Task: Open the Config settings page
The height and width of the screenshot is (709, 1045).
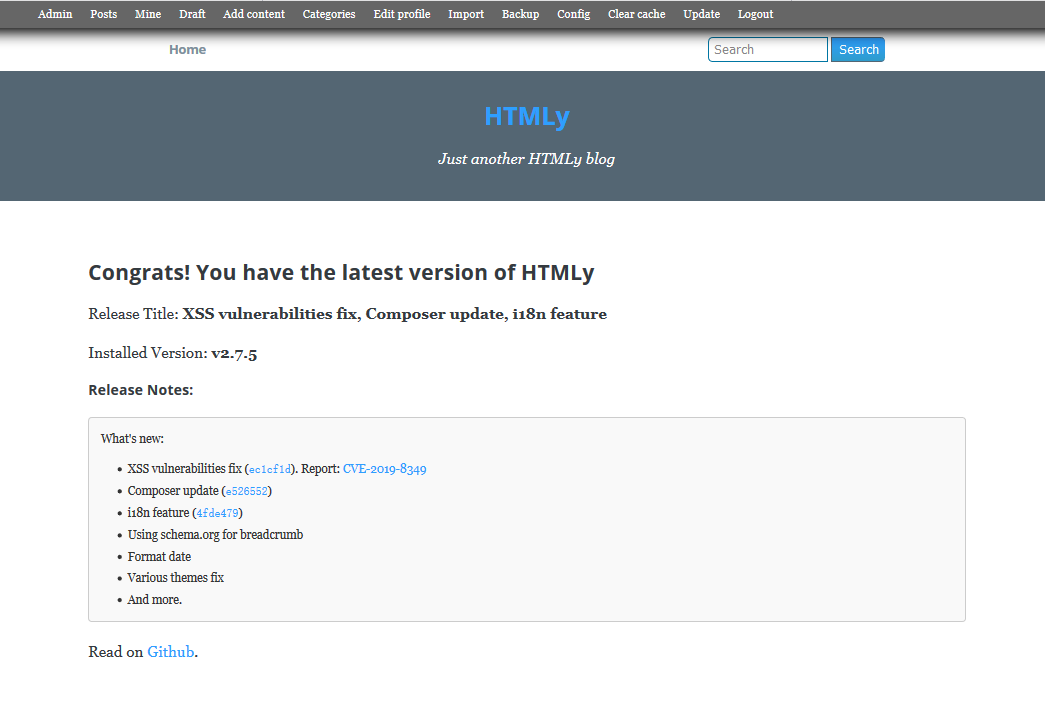Action: click(573, 14)
